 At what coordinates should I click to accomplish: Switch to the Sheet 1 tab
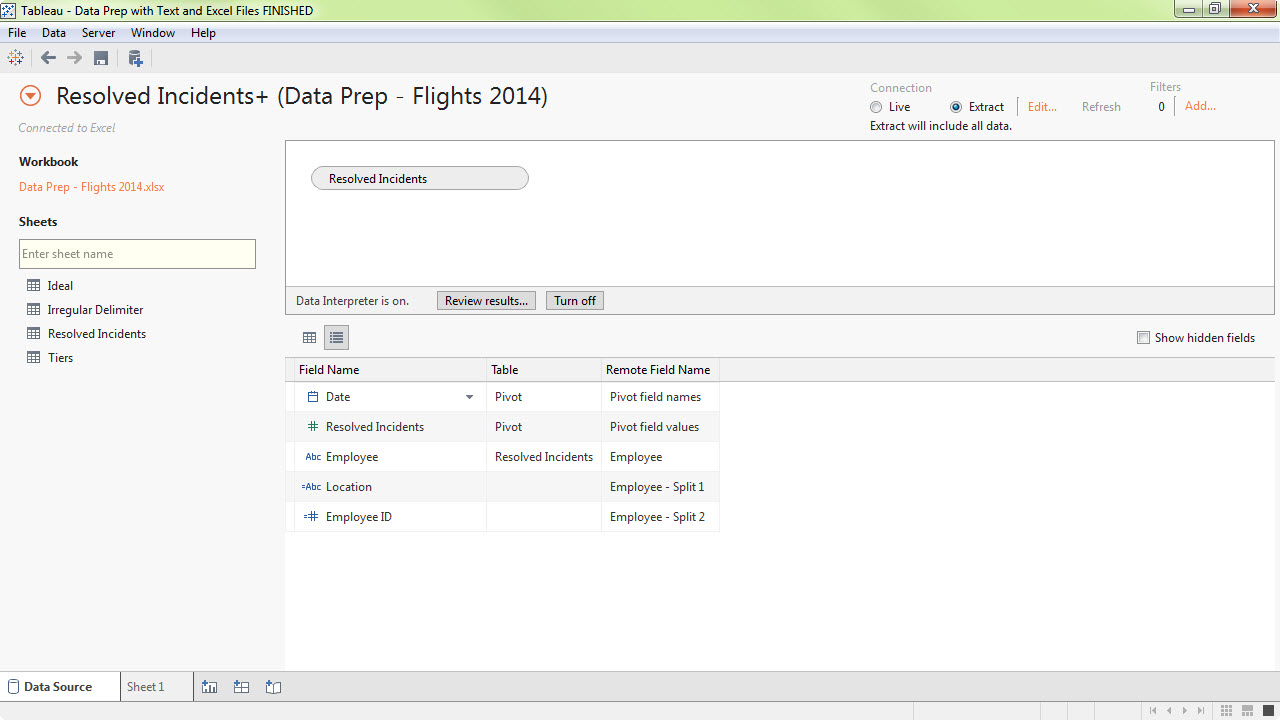click(x=145, y=687)
